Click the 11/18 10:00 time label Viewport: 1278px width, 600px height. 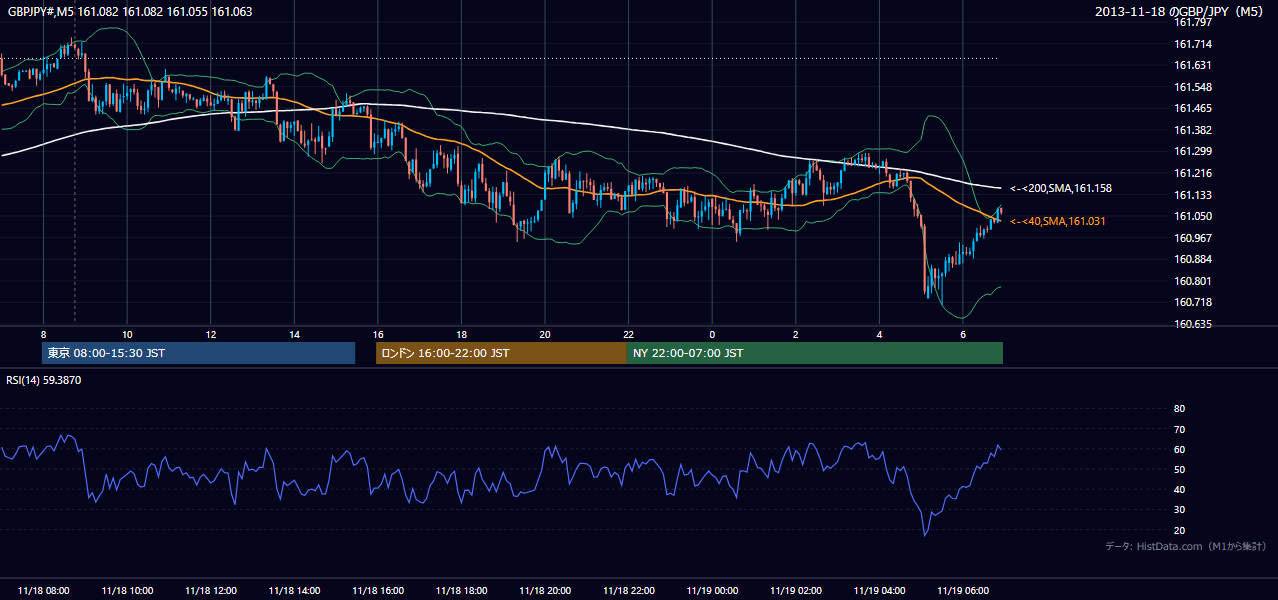[x=127, y=591]
